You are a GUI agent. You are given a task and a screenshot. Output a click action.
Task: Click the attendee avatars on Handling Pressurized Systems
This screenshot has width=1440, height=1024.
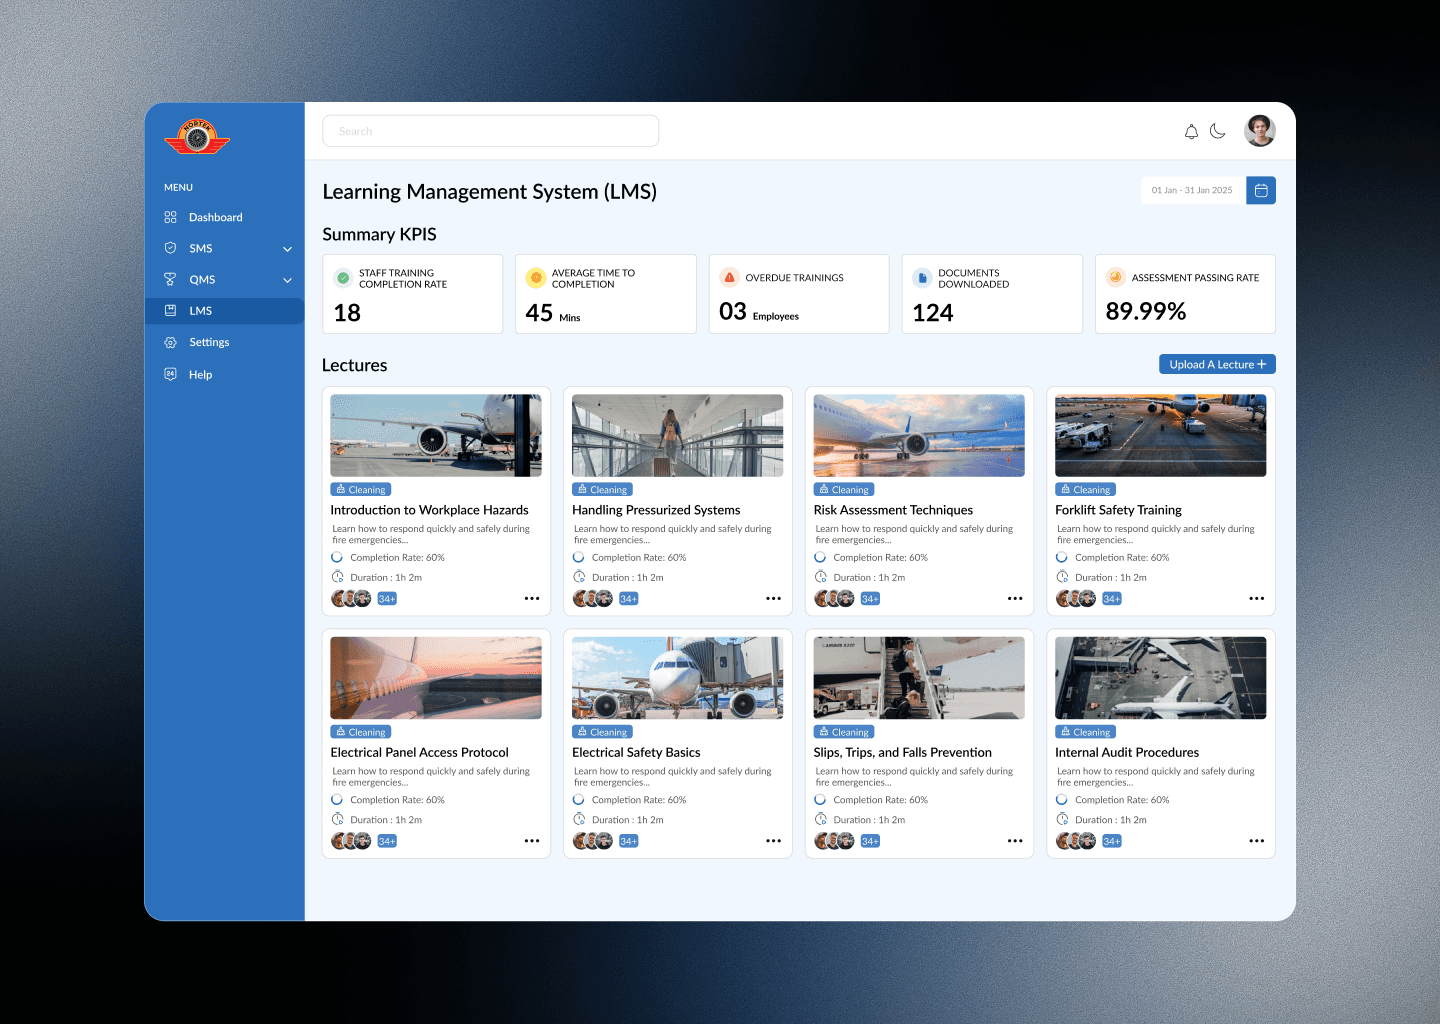coord(593,598)
